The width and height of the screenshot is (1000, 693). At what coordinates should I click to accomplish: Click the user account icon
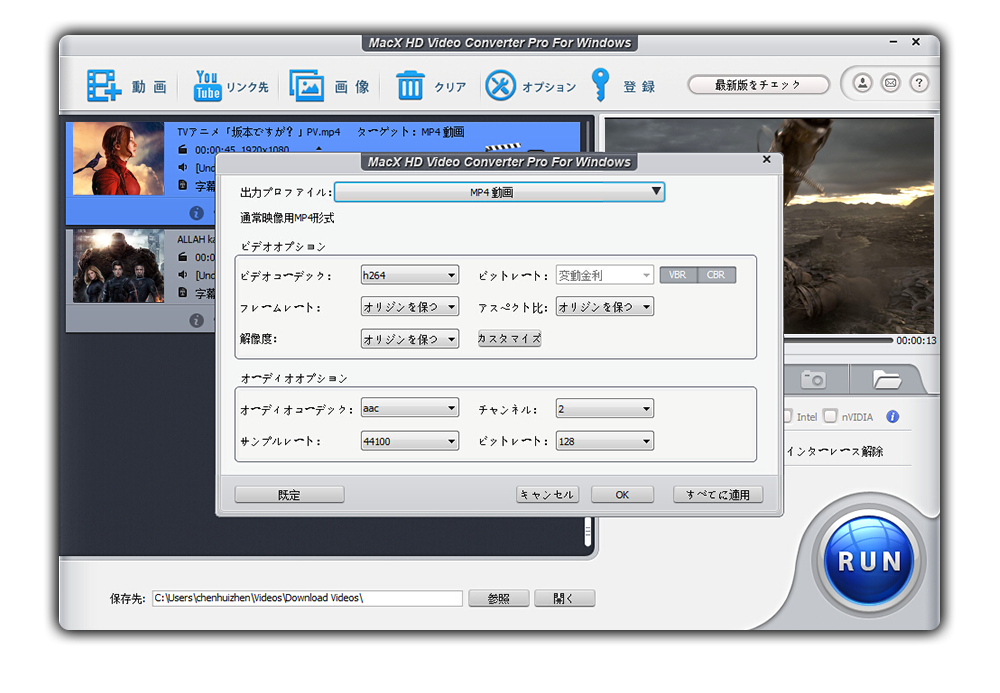click(863, 83)
